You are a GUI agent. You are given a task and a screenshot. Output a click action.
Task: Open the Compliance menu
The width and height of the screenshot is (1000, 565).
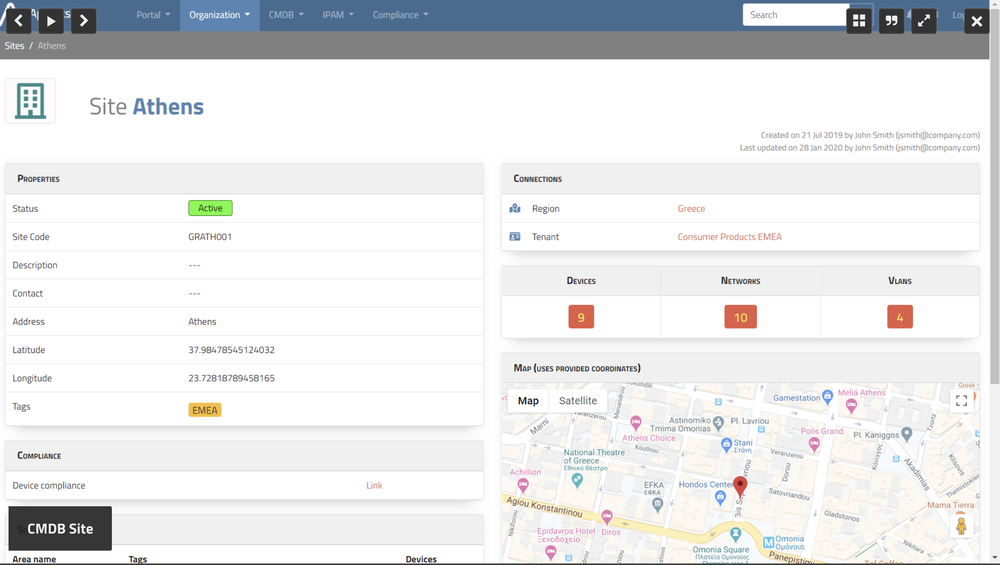click(x=400, y=15)
